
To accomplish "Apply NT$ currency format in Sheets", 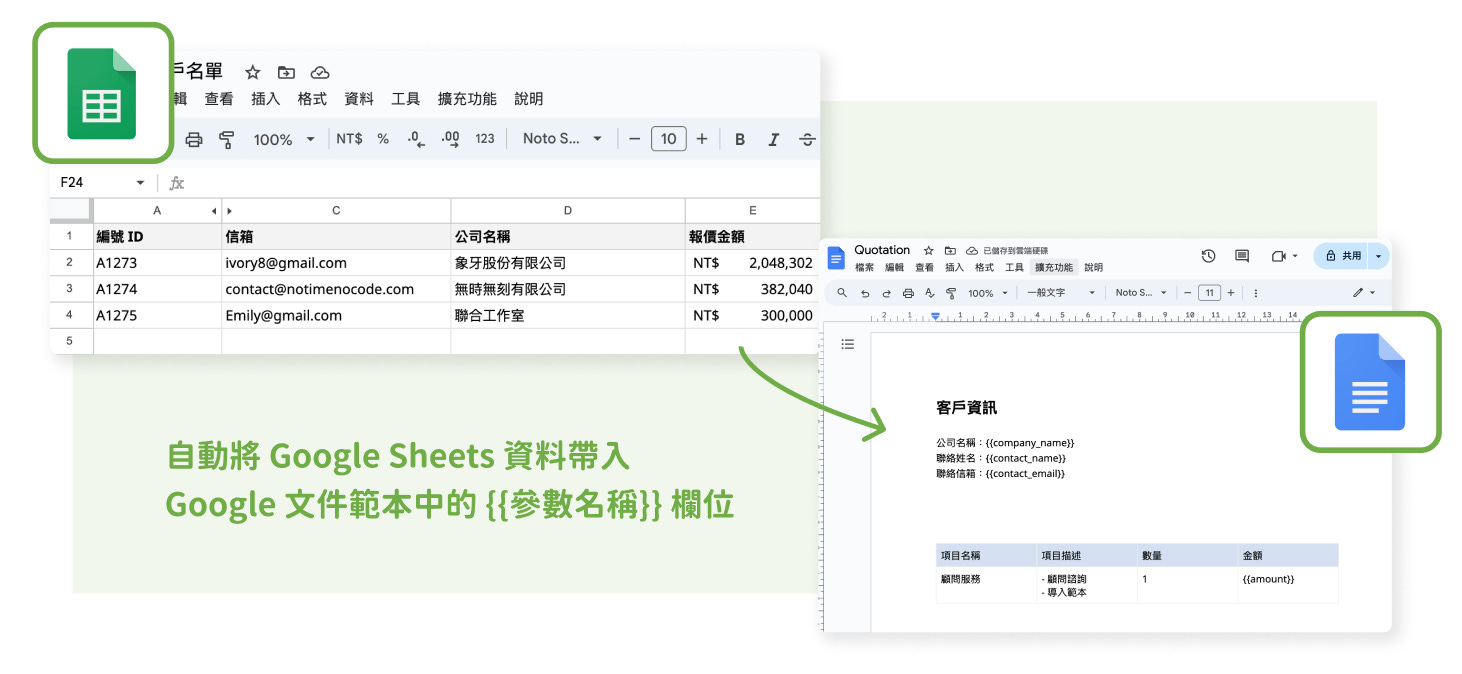I will [349, 139].
